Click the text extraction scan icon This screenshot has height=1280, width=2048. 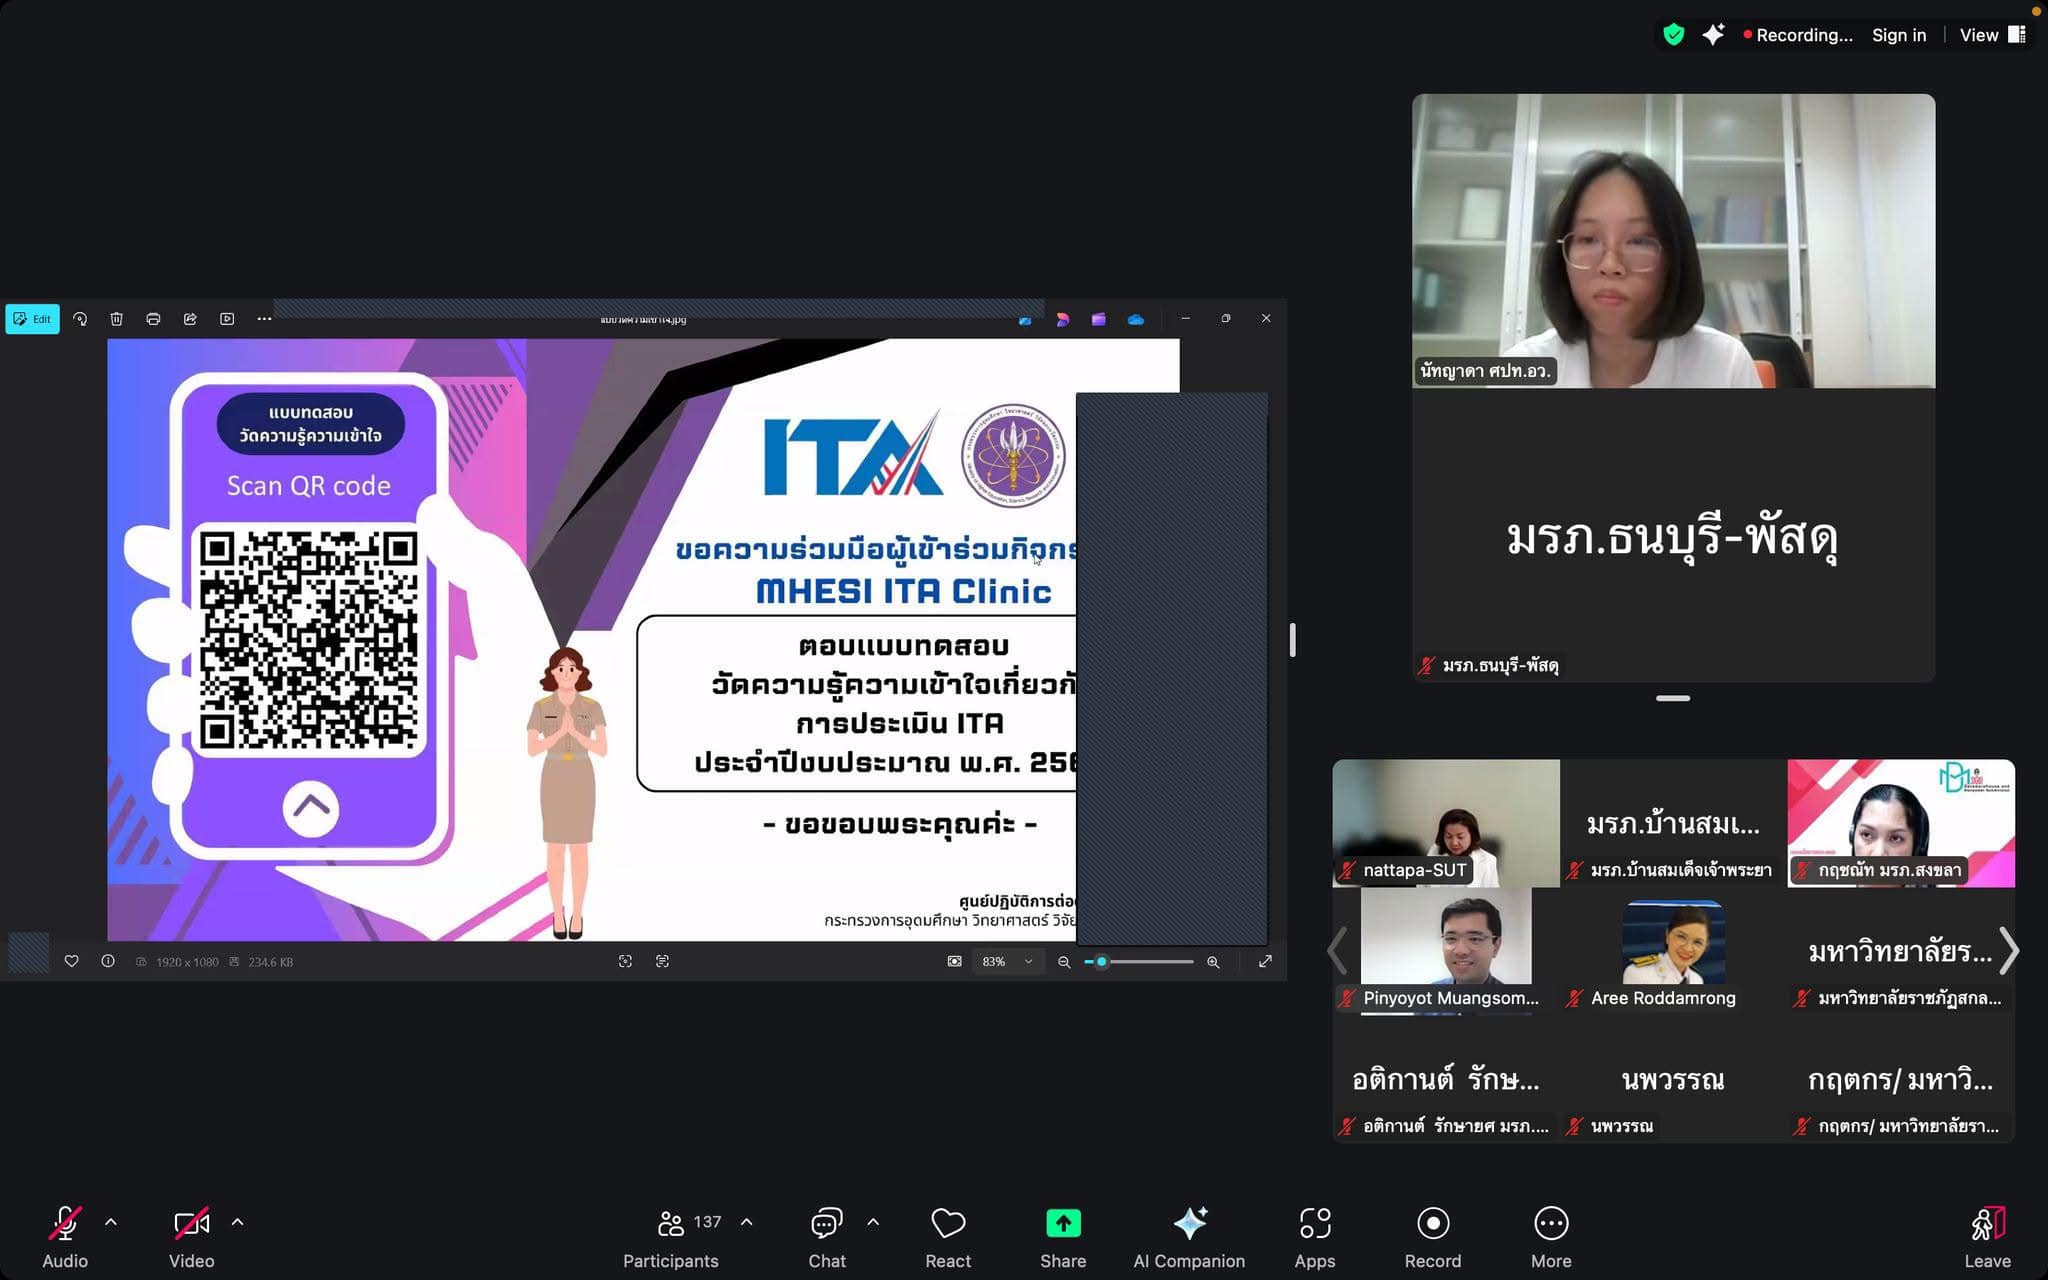pos(662,961)
